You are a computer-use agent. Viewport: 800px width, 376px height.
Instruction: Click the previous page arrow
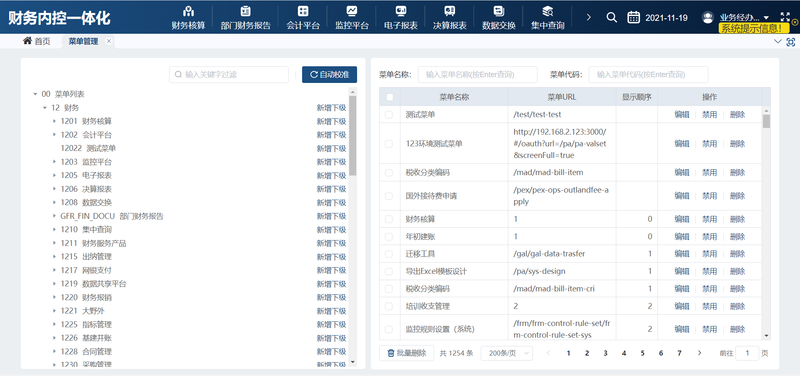(548, 353)
